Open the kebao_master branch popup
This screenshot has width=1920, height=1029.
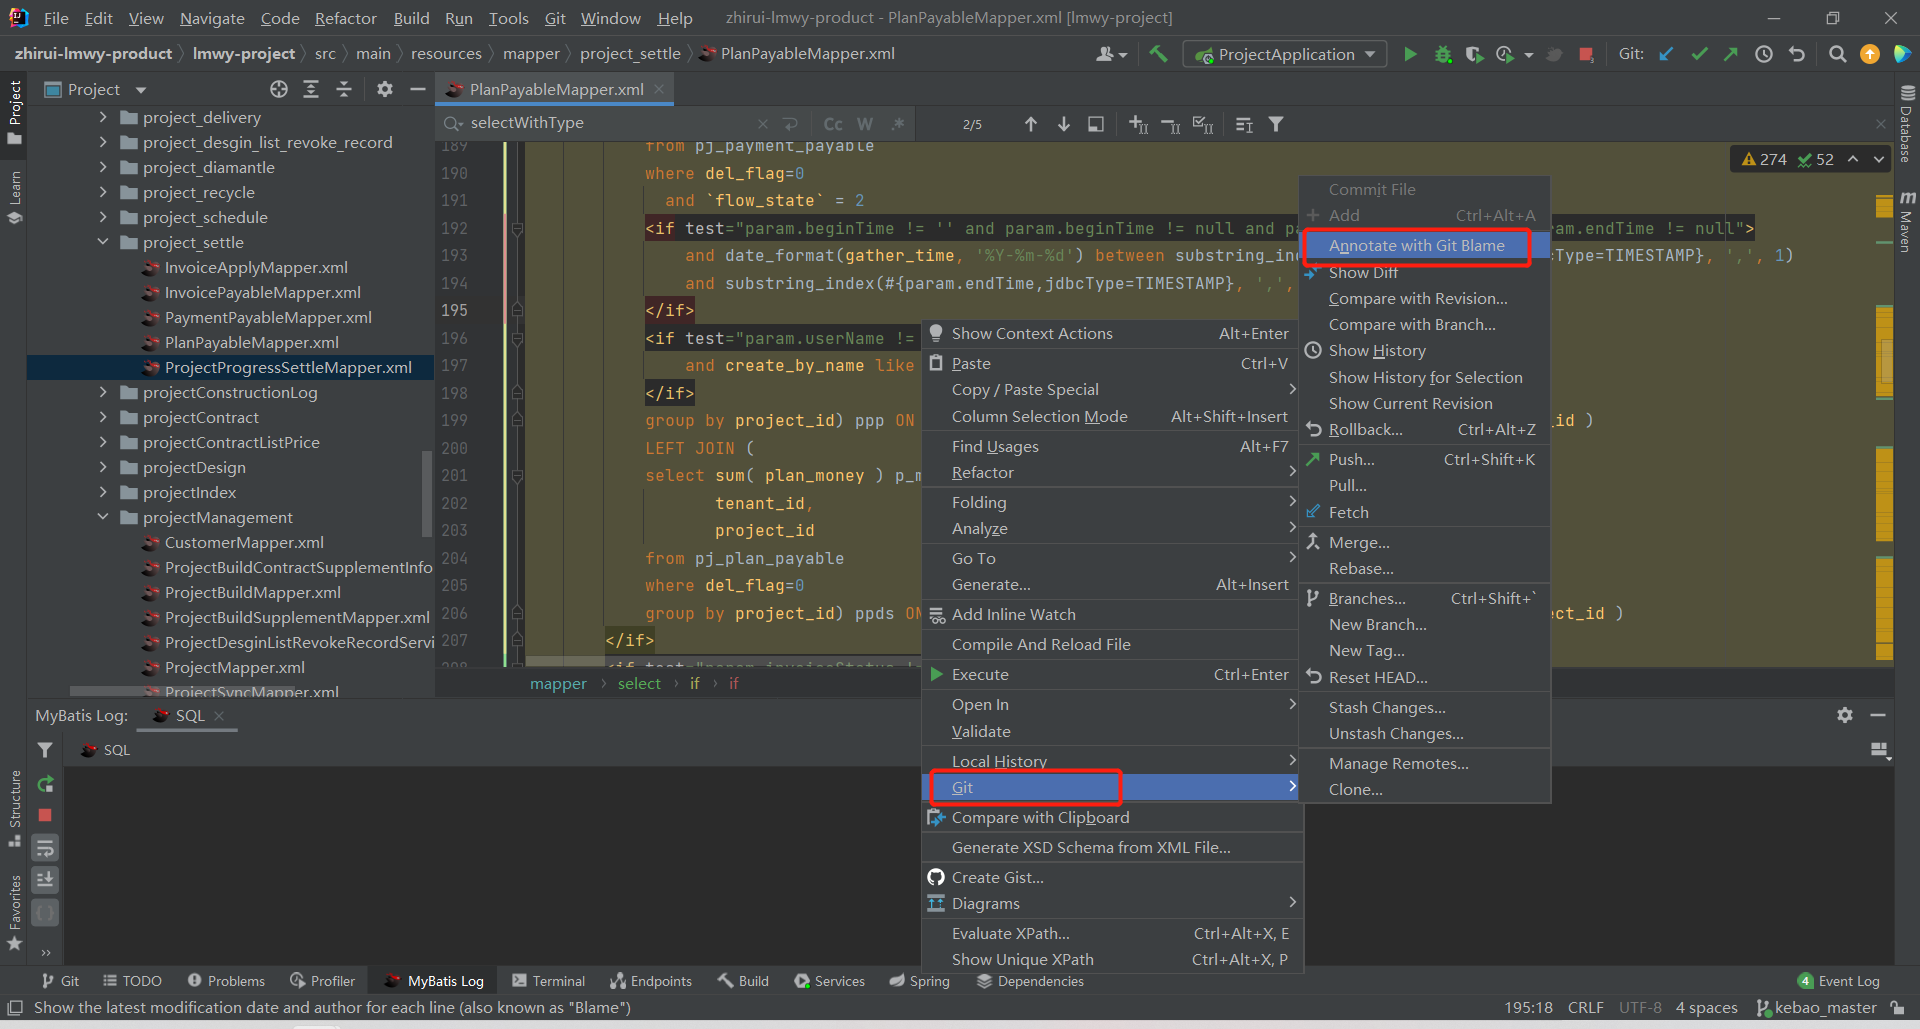point(1816,1008)
